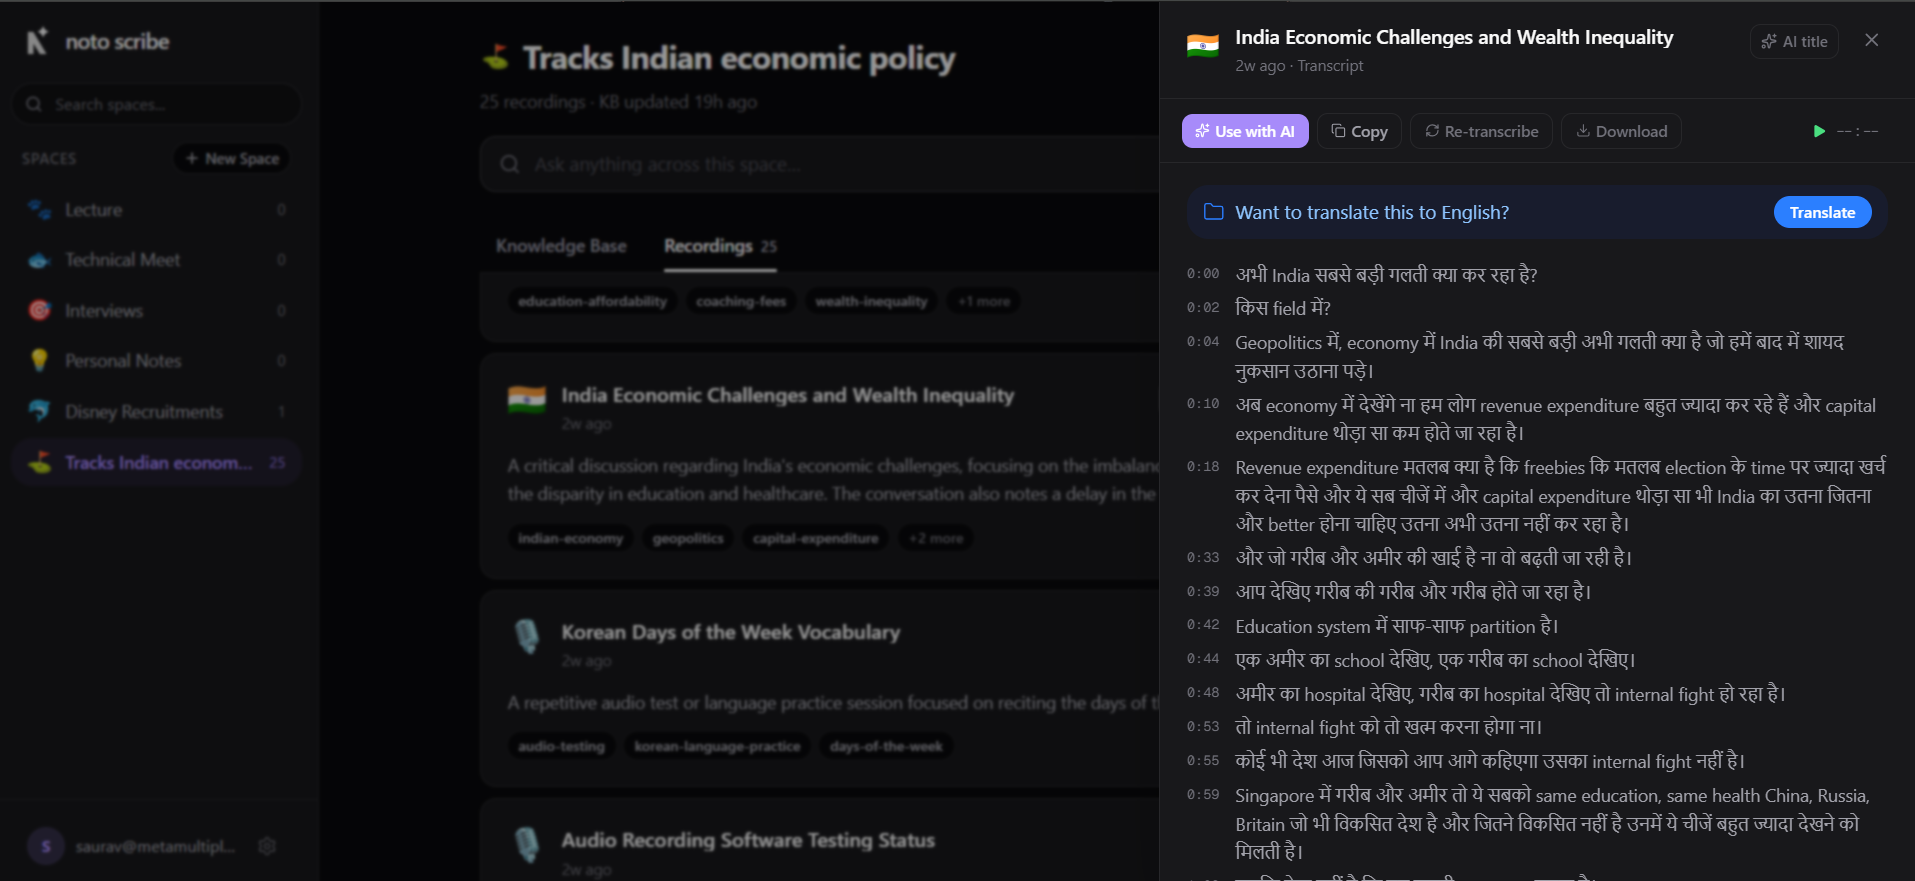
Task: Expand the +1 more tags chip
Action: pos(984,301)
